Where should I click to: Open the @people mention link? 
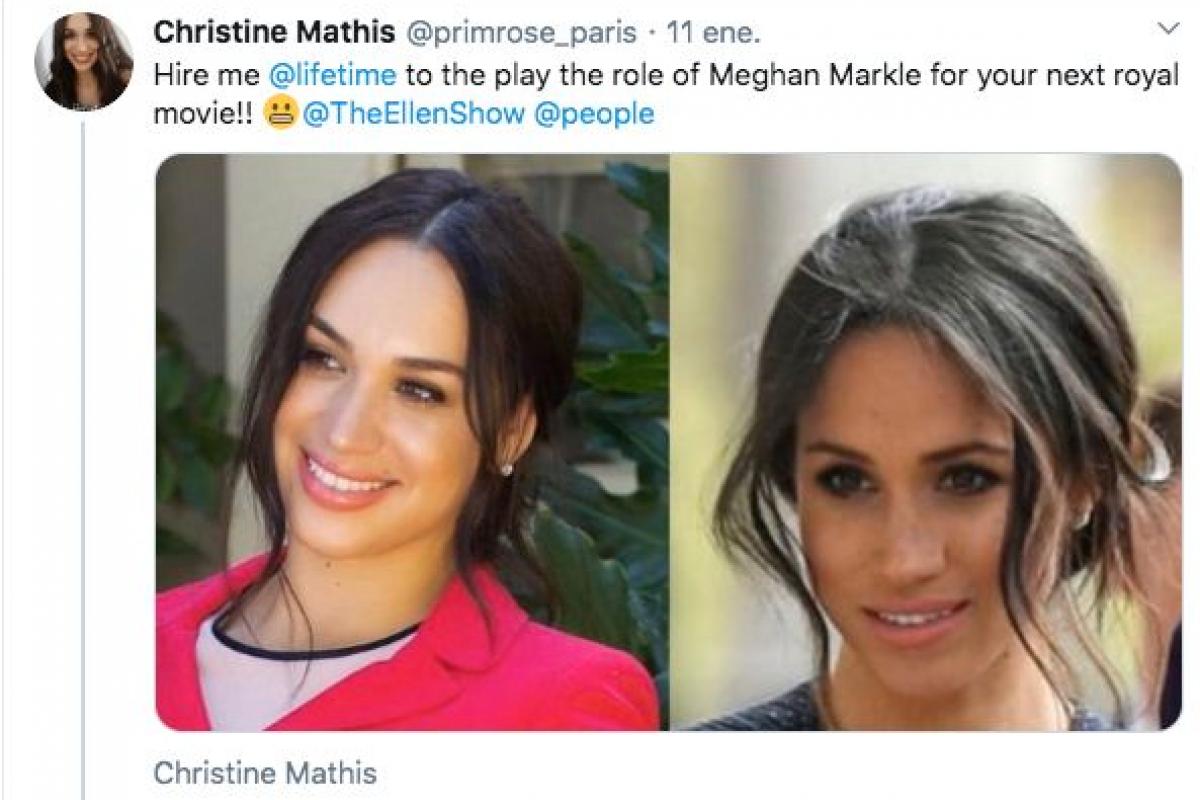click(x=594, y=114)
